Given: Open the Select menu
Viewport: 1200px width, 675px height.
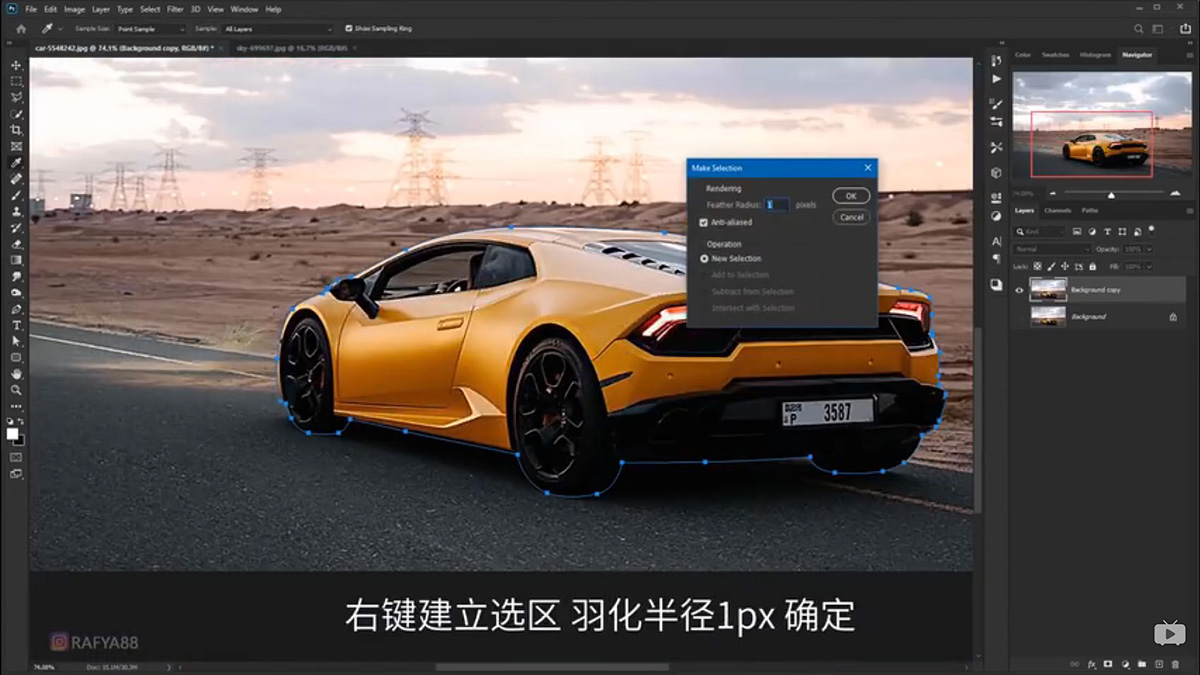Looking at the screenshot, I should click(150, 9).
